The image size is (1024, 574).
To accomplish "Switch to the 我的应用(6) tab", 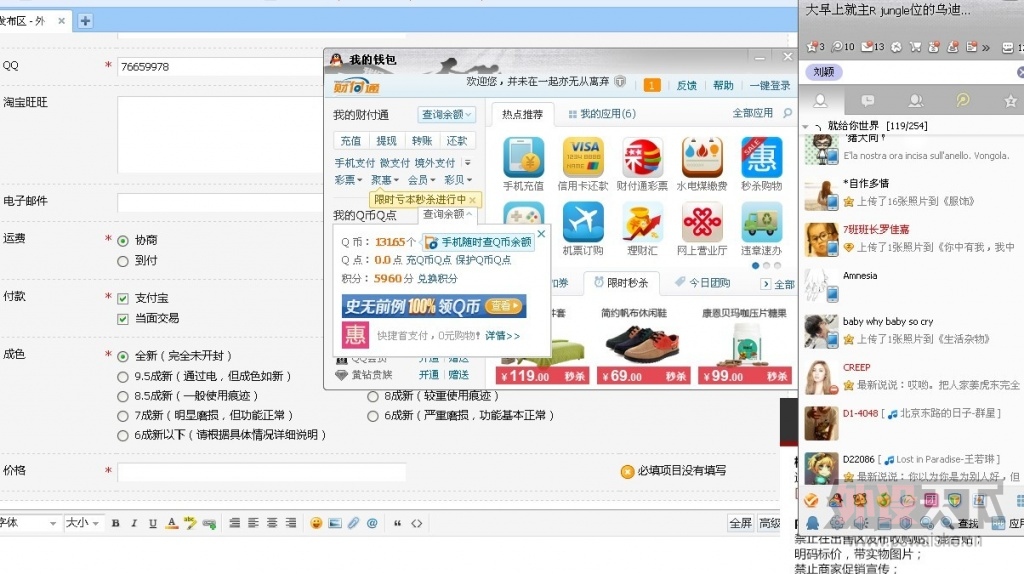I will coord(601,114).
